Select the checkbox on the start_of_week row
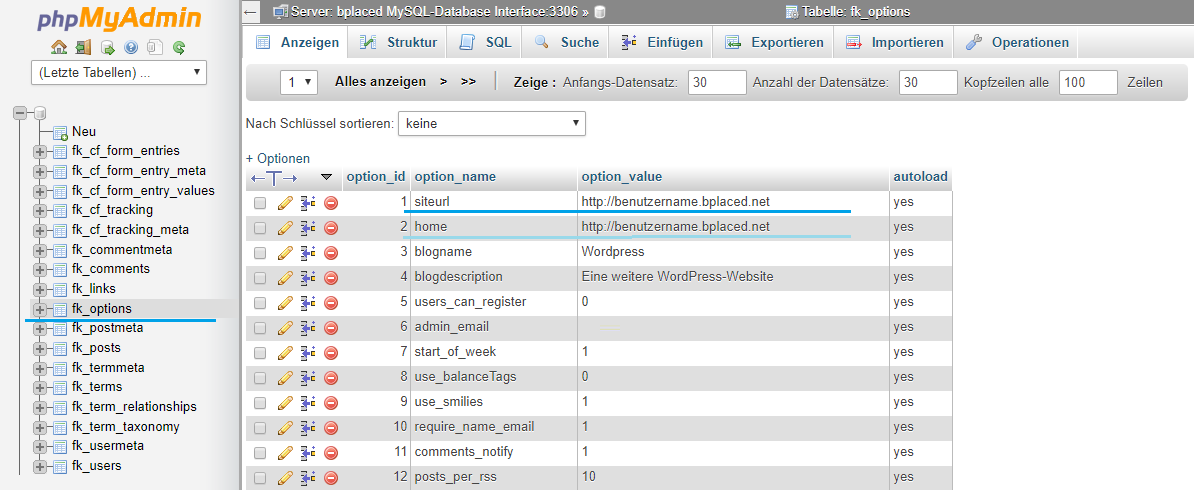 260,352
